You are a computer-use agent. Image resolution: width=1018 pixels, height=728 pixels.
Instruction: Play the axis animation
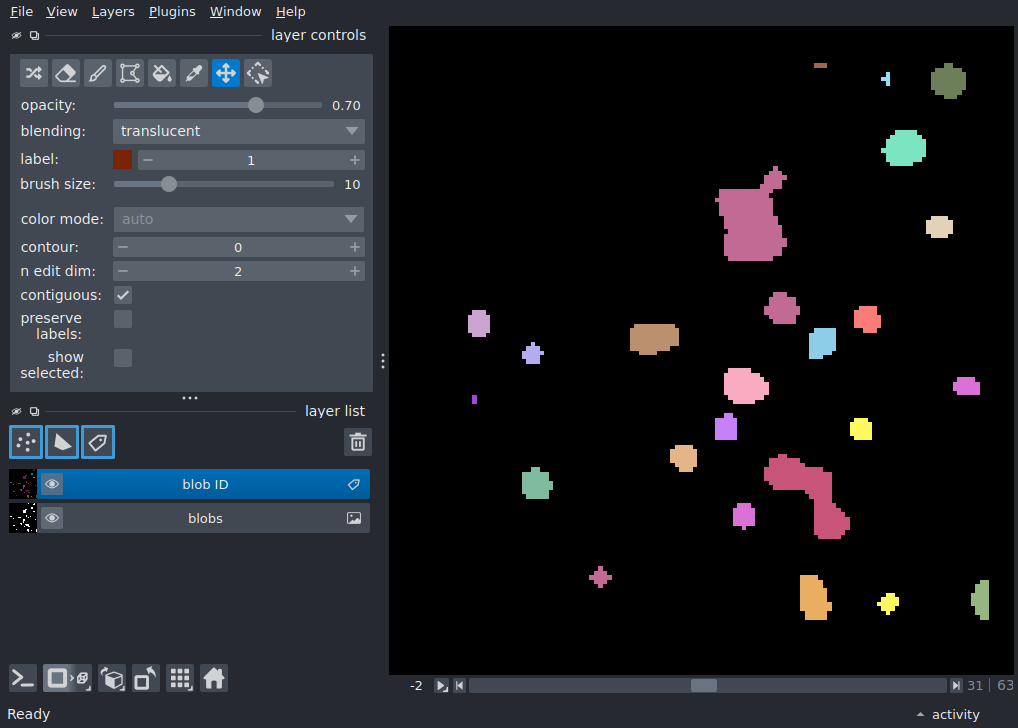pos(441,686)
